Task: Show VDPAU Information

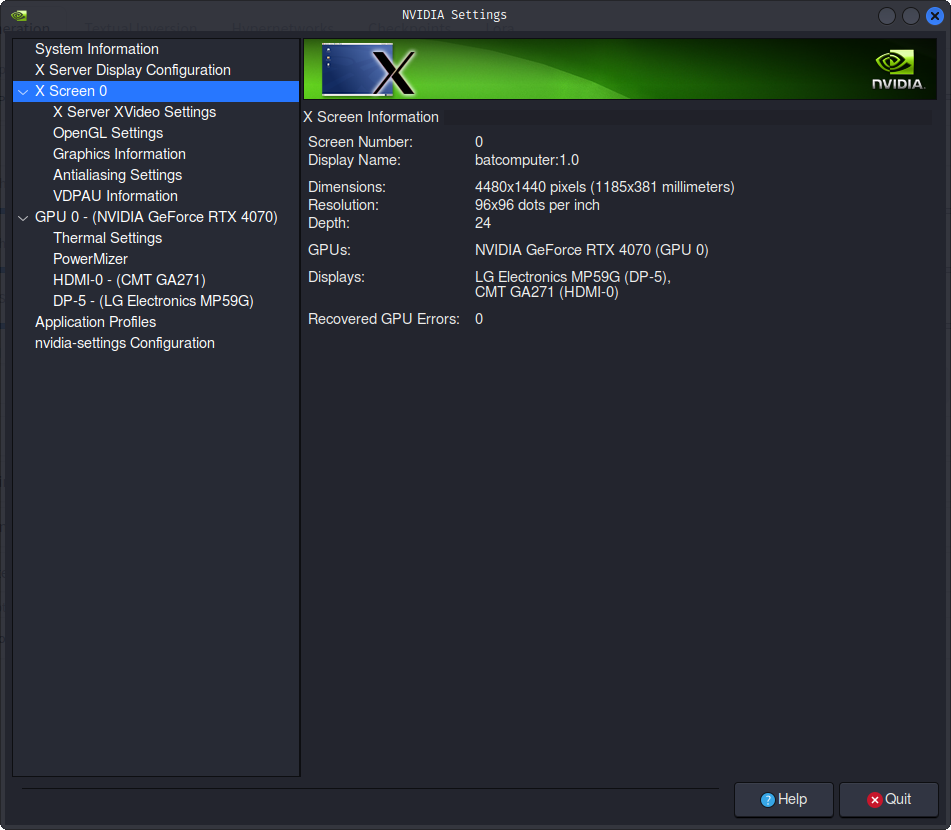Action: tap(115, 196)
